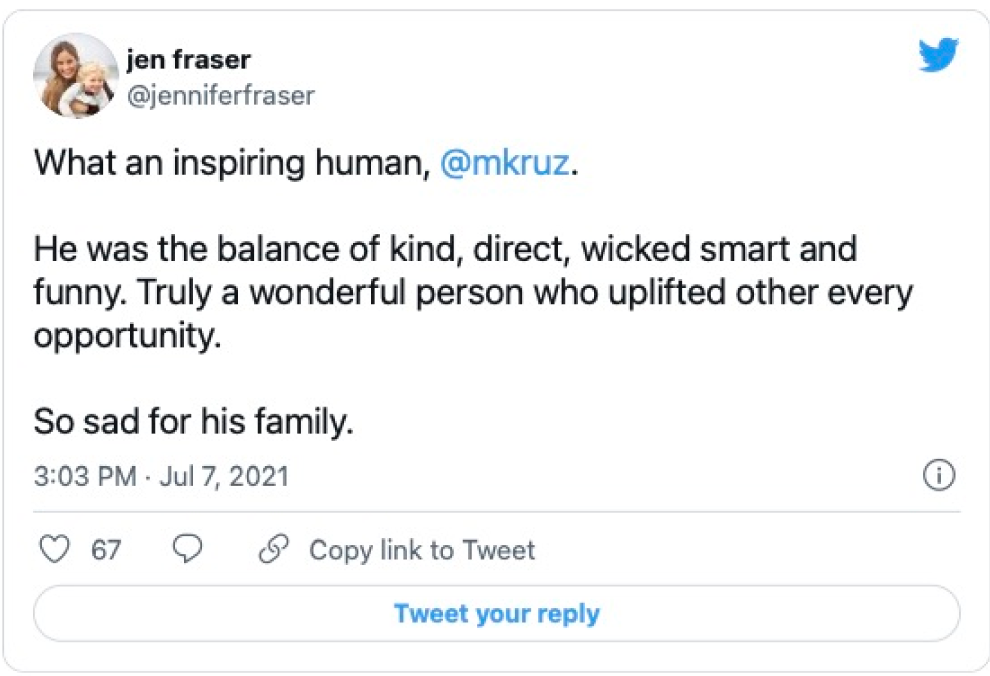Screen dimensions: 990x676
Task: Click the "3:03 PM" time text
Action: coord(84,476)
